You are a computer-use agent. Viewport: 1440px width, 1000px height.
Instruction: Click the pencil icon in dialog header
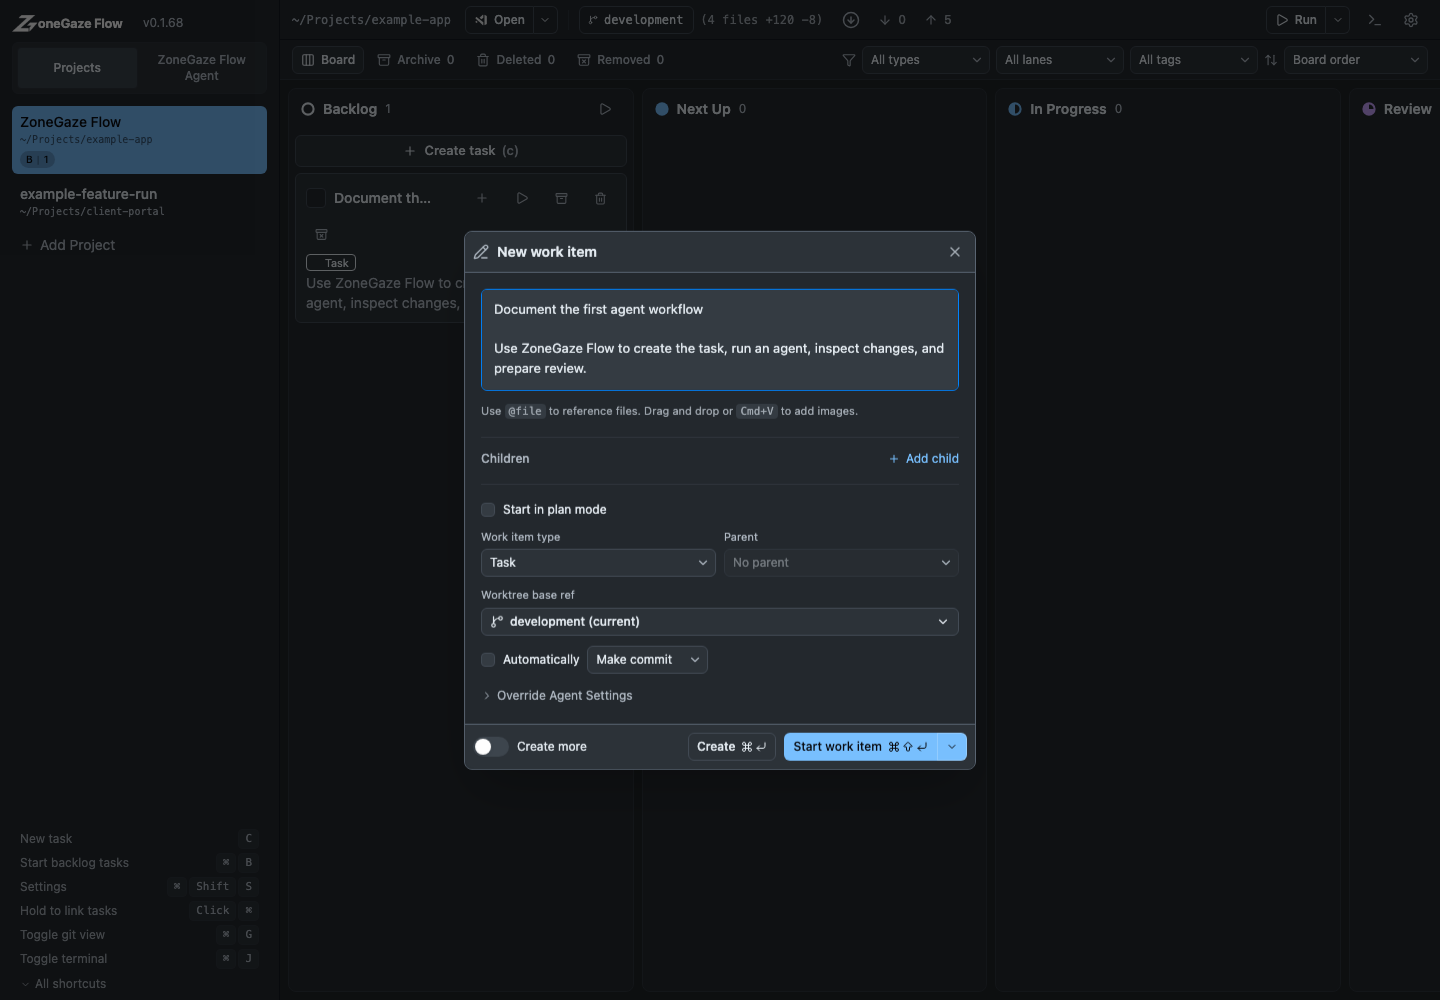coord(481,252)
